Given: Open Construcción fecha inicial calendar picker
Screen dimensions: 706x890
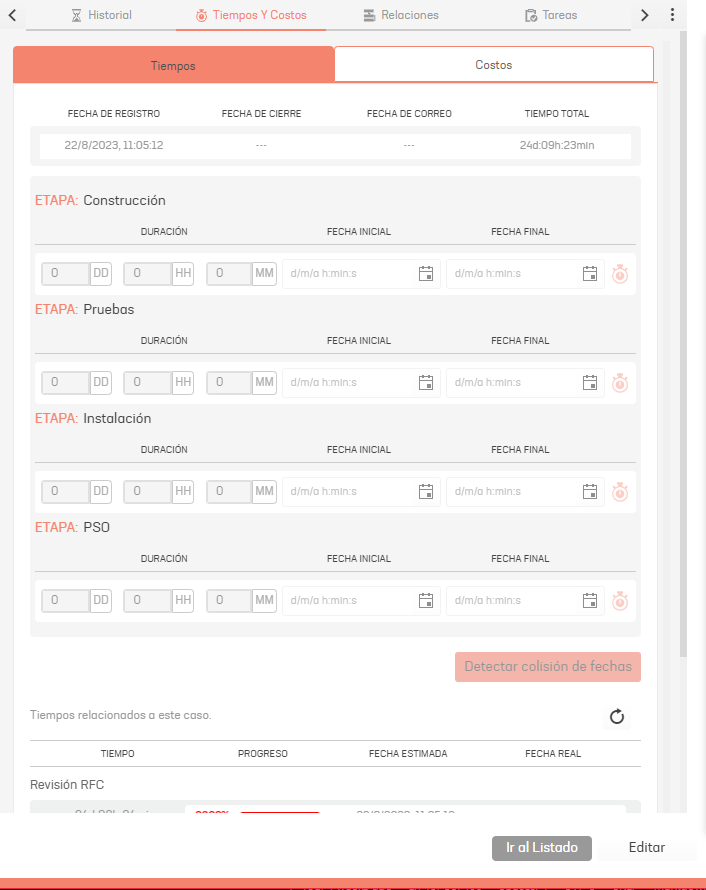Looking at the screenshot, I should click(x=426, y=274).
